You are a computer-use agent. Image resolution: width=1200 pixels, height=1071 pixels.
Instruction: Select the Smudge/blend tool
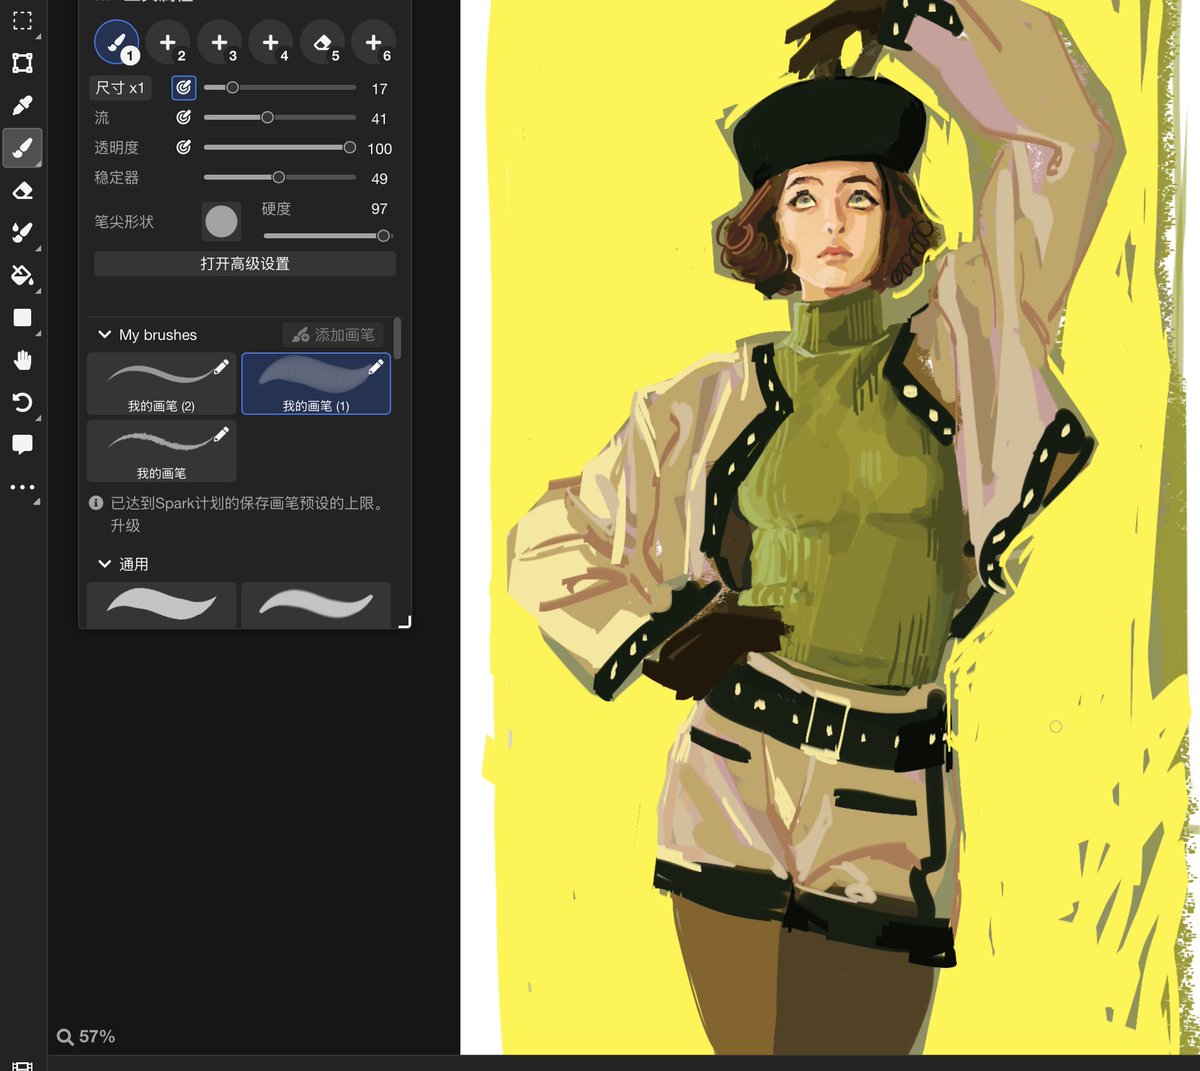click(x=22, y=233)
